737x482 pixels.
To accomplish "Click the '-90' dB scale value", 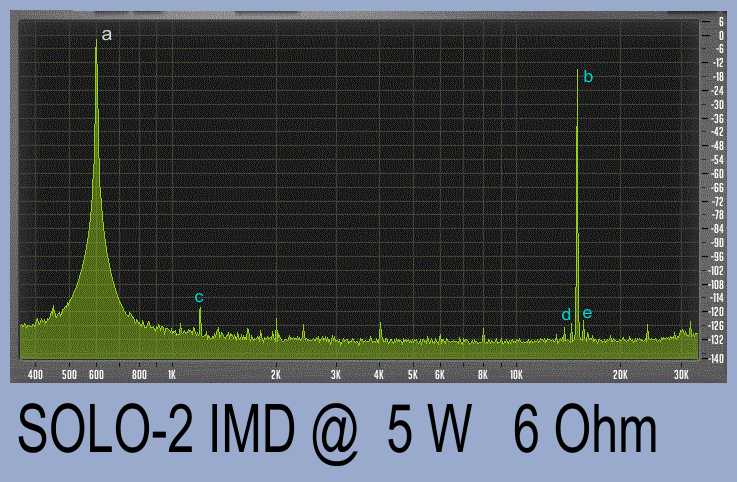I will 717,243.
